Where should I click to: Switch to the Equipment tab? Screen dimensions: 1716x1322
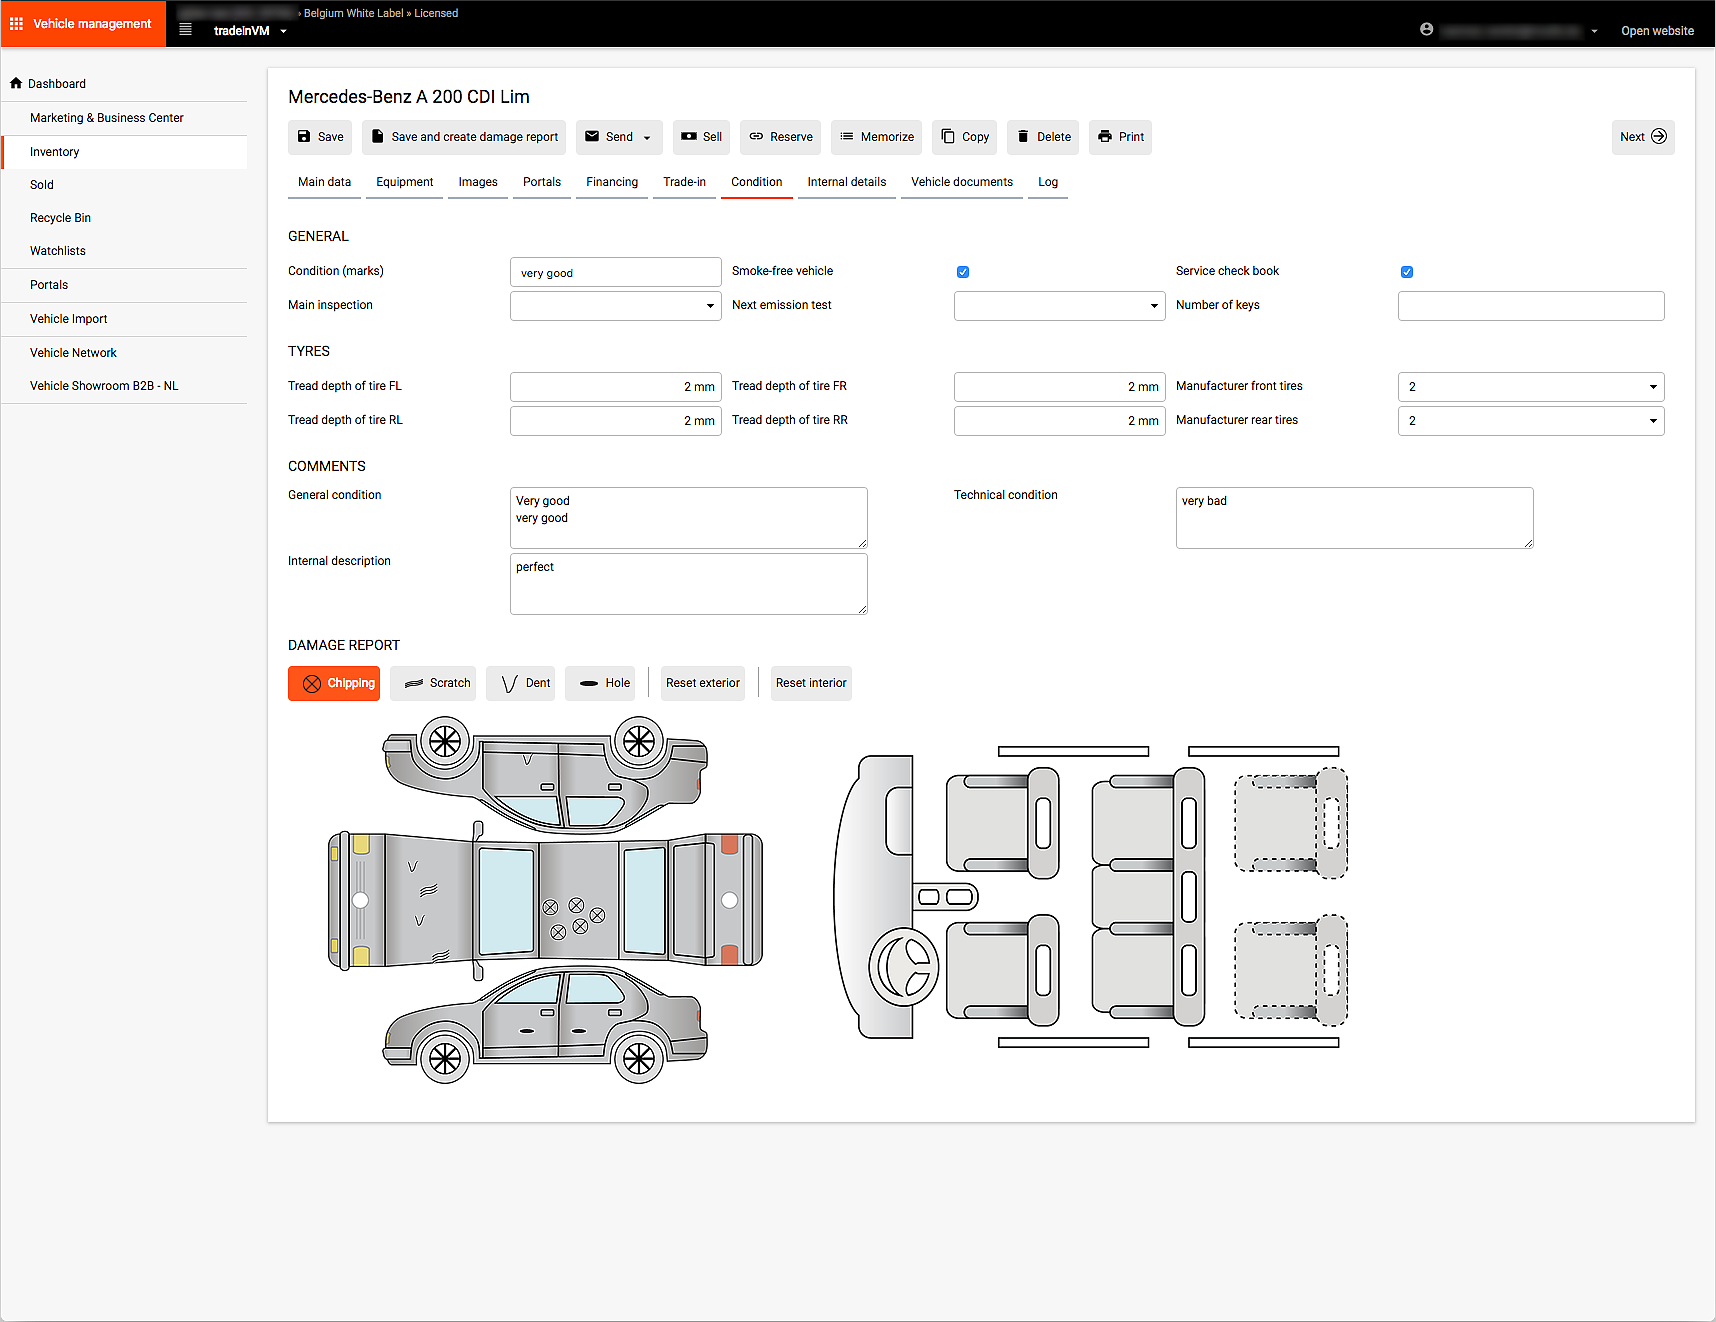pos(404,182)
